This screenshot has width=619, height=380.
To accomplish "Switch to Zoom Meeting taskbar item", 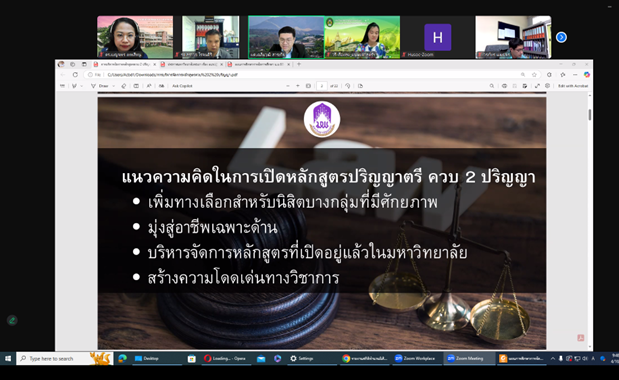I will coord(469,358).
